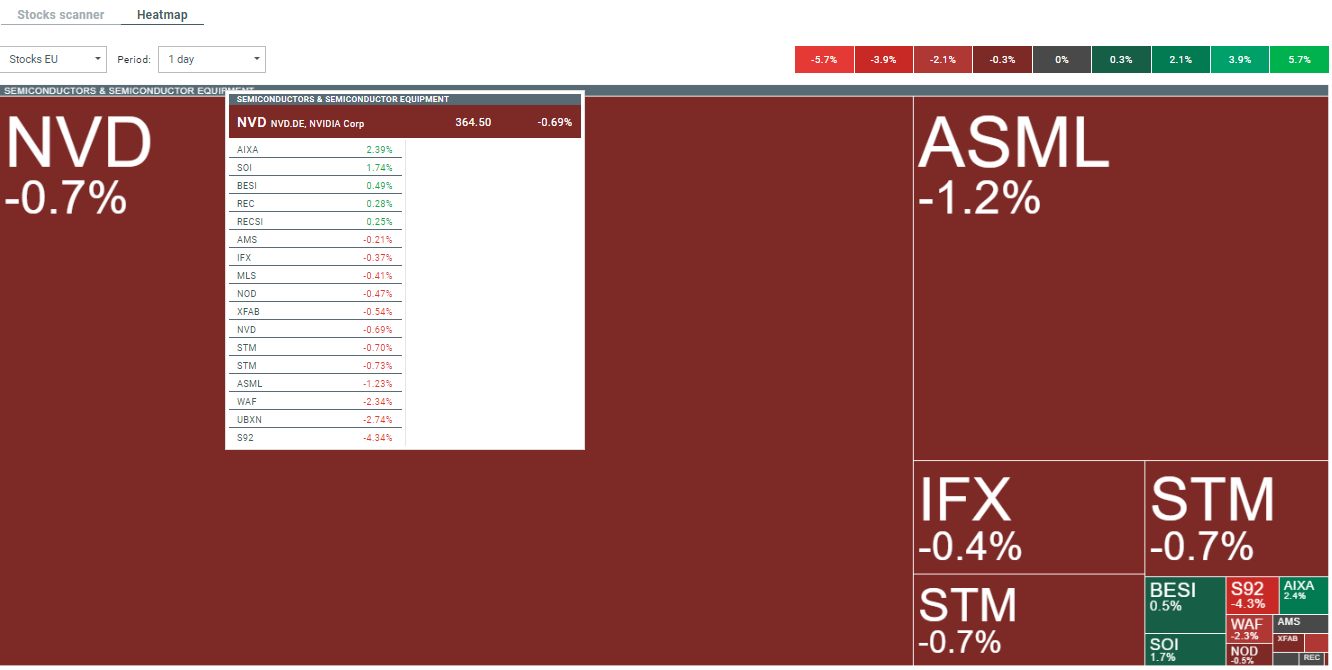Select the IFX -0.4% heatmap tile
Viewport: 1332px width, 670px height.
click(1029, 517)
